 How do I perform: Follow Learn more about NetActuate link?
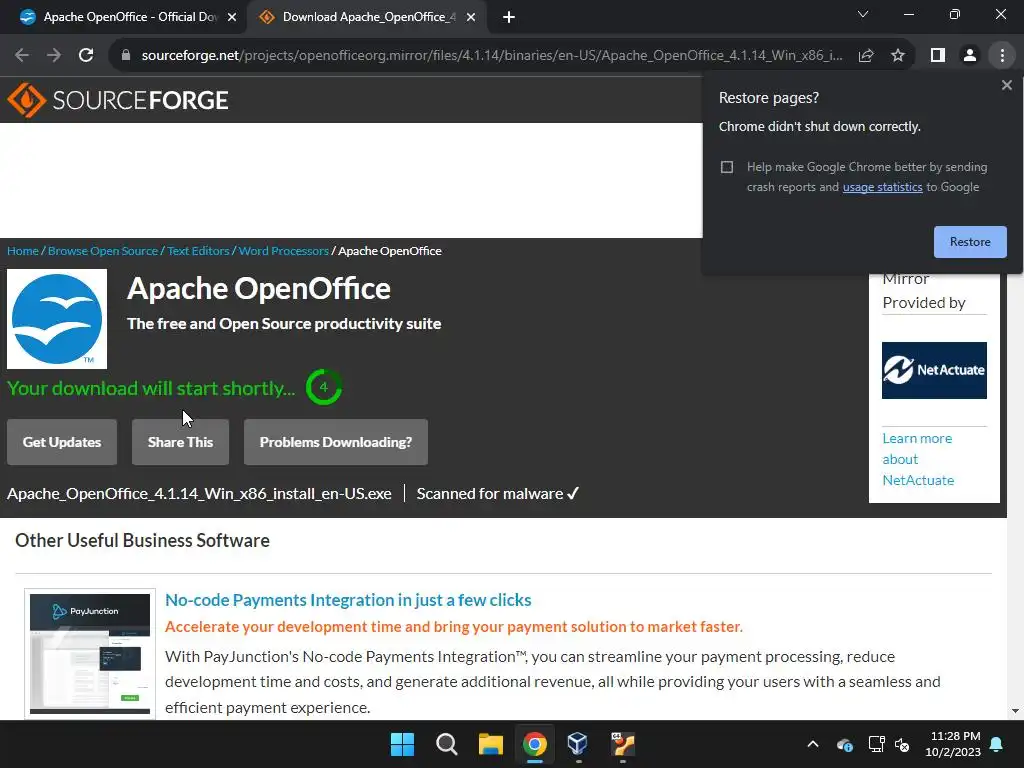918,459
